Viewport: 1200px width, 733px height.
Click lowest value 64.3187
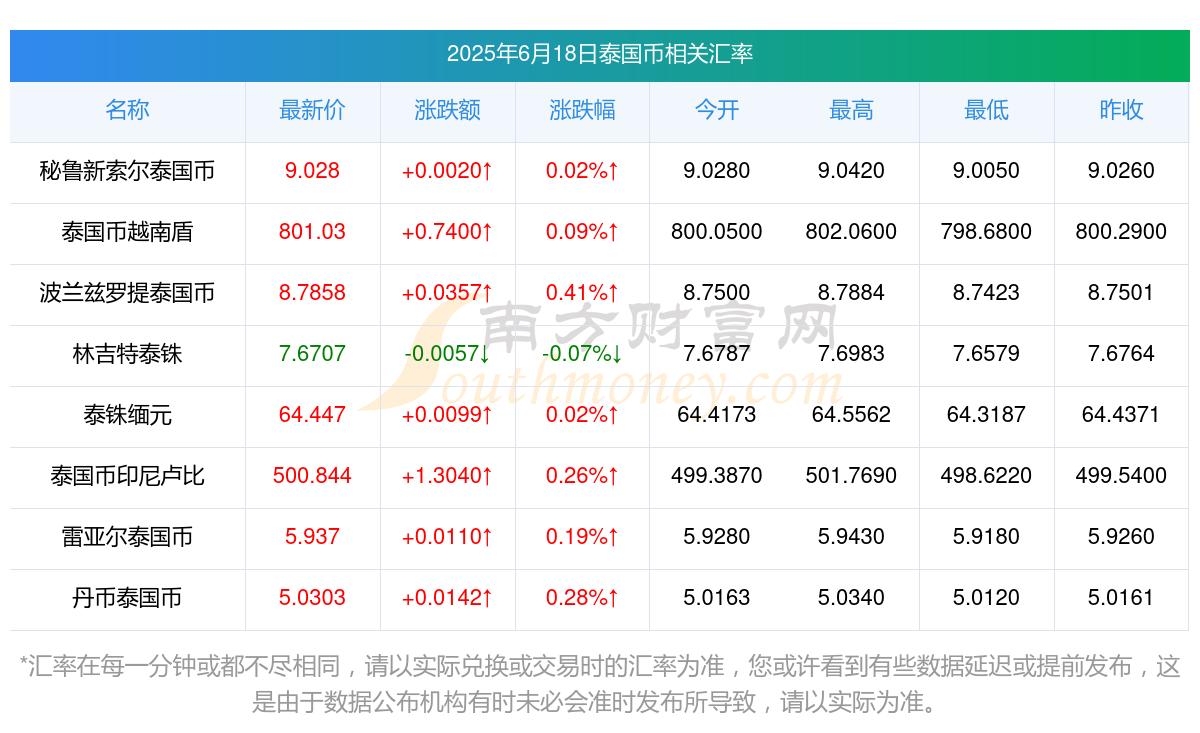tap(986, 415)
